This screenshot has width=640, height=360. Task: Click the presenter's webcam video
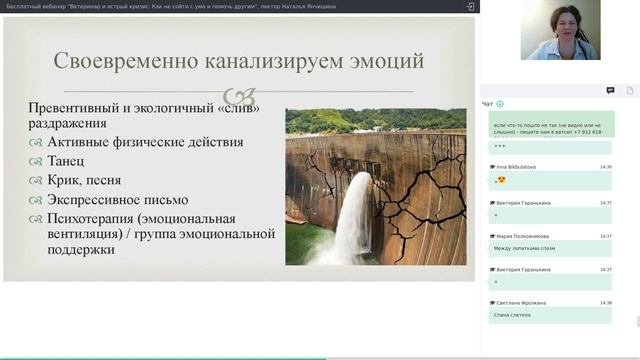(560, 30)
